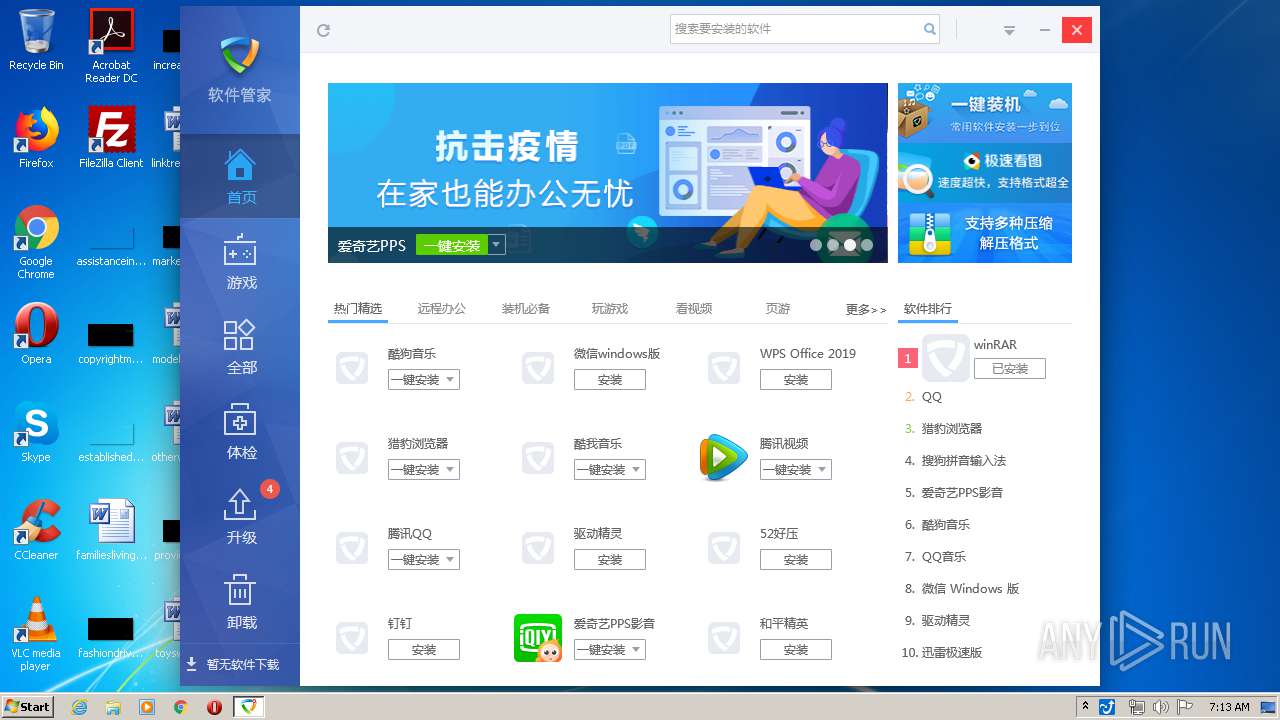This screenshot has width=1280, height=720.
Task: Select second banner carousel dot
Action: click(833, 245)
